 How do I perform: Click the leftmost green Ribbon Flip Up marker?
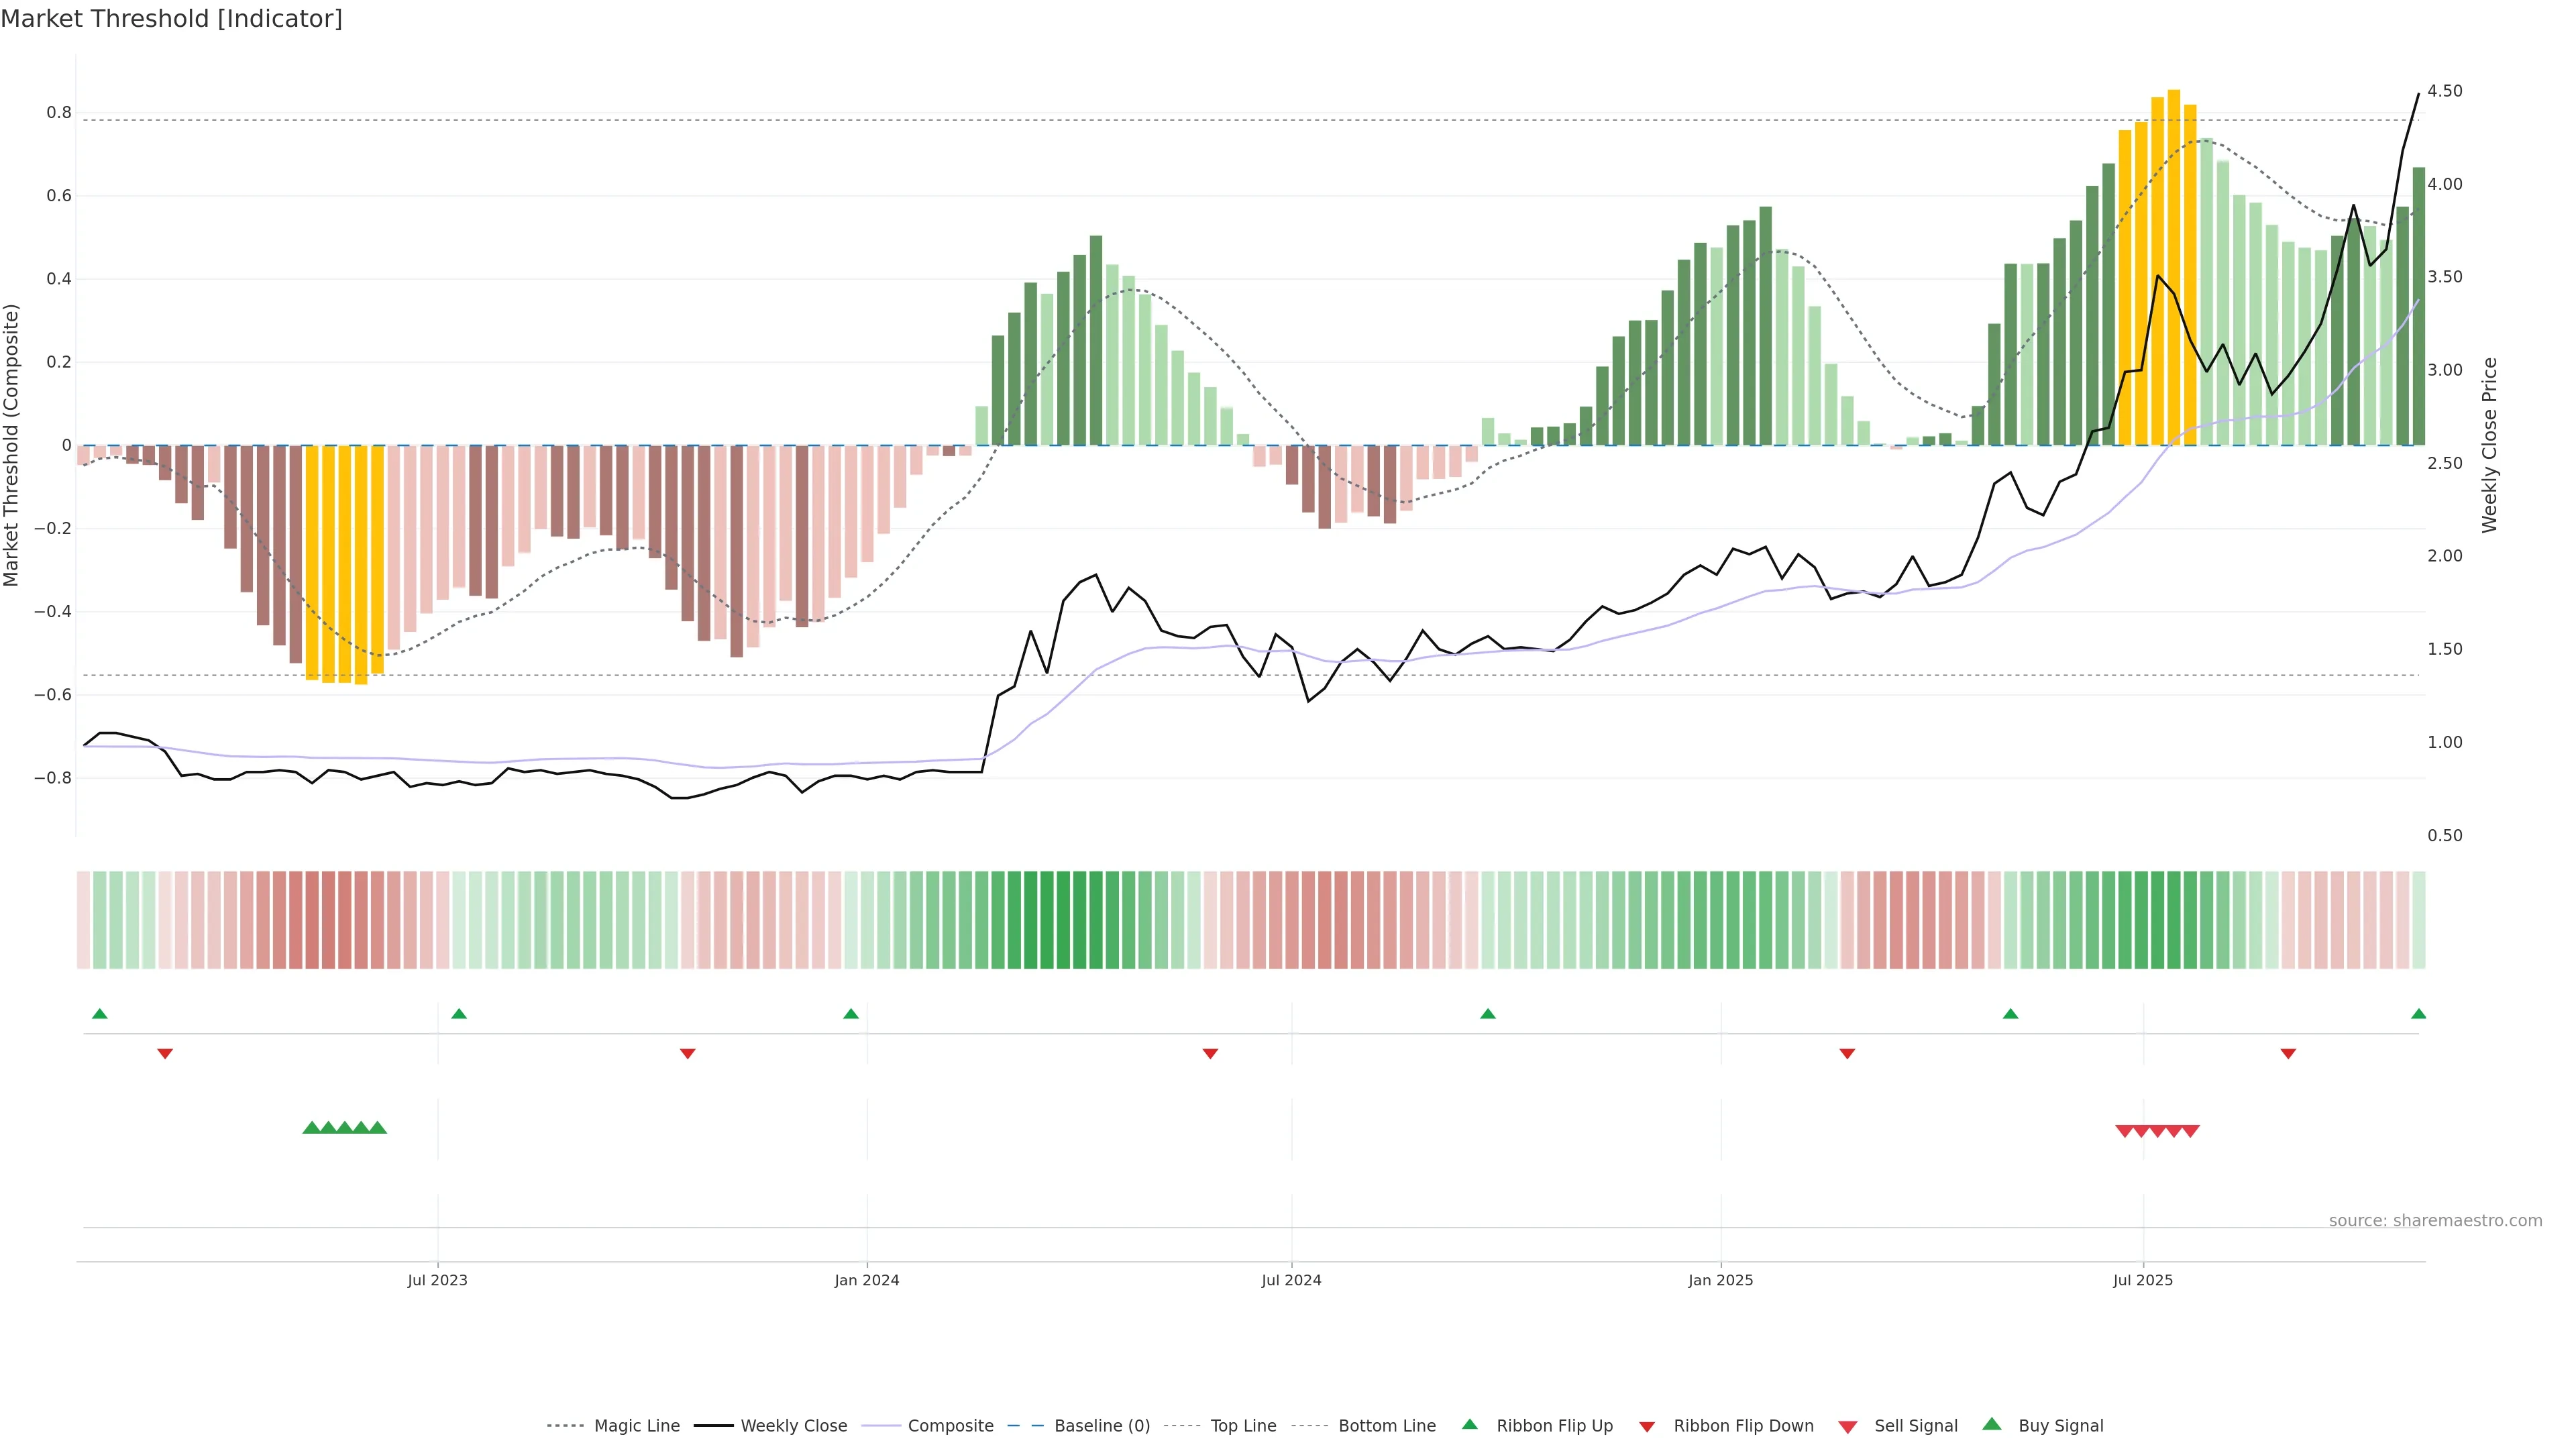(99, 1014)
